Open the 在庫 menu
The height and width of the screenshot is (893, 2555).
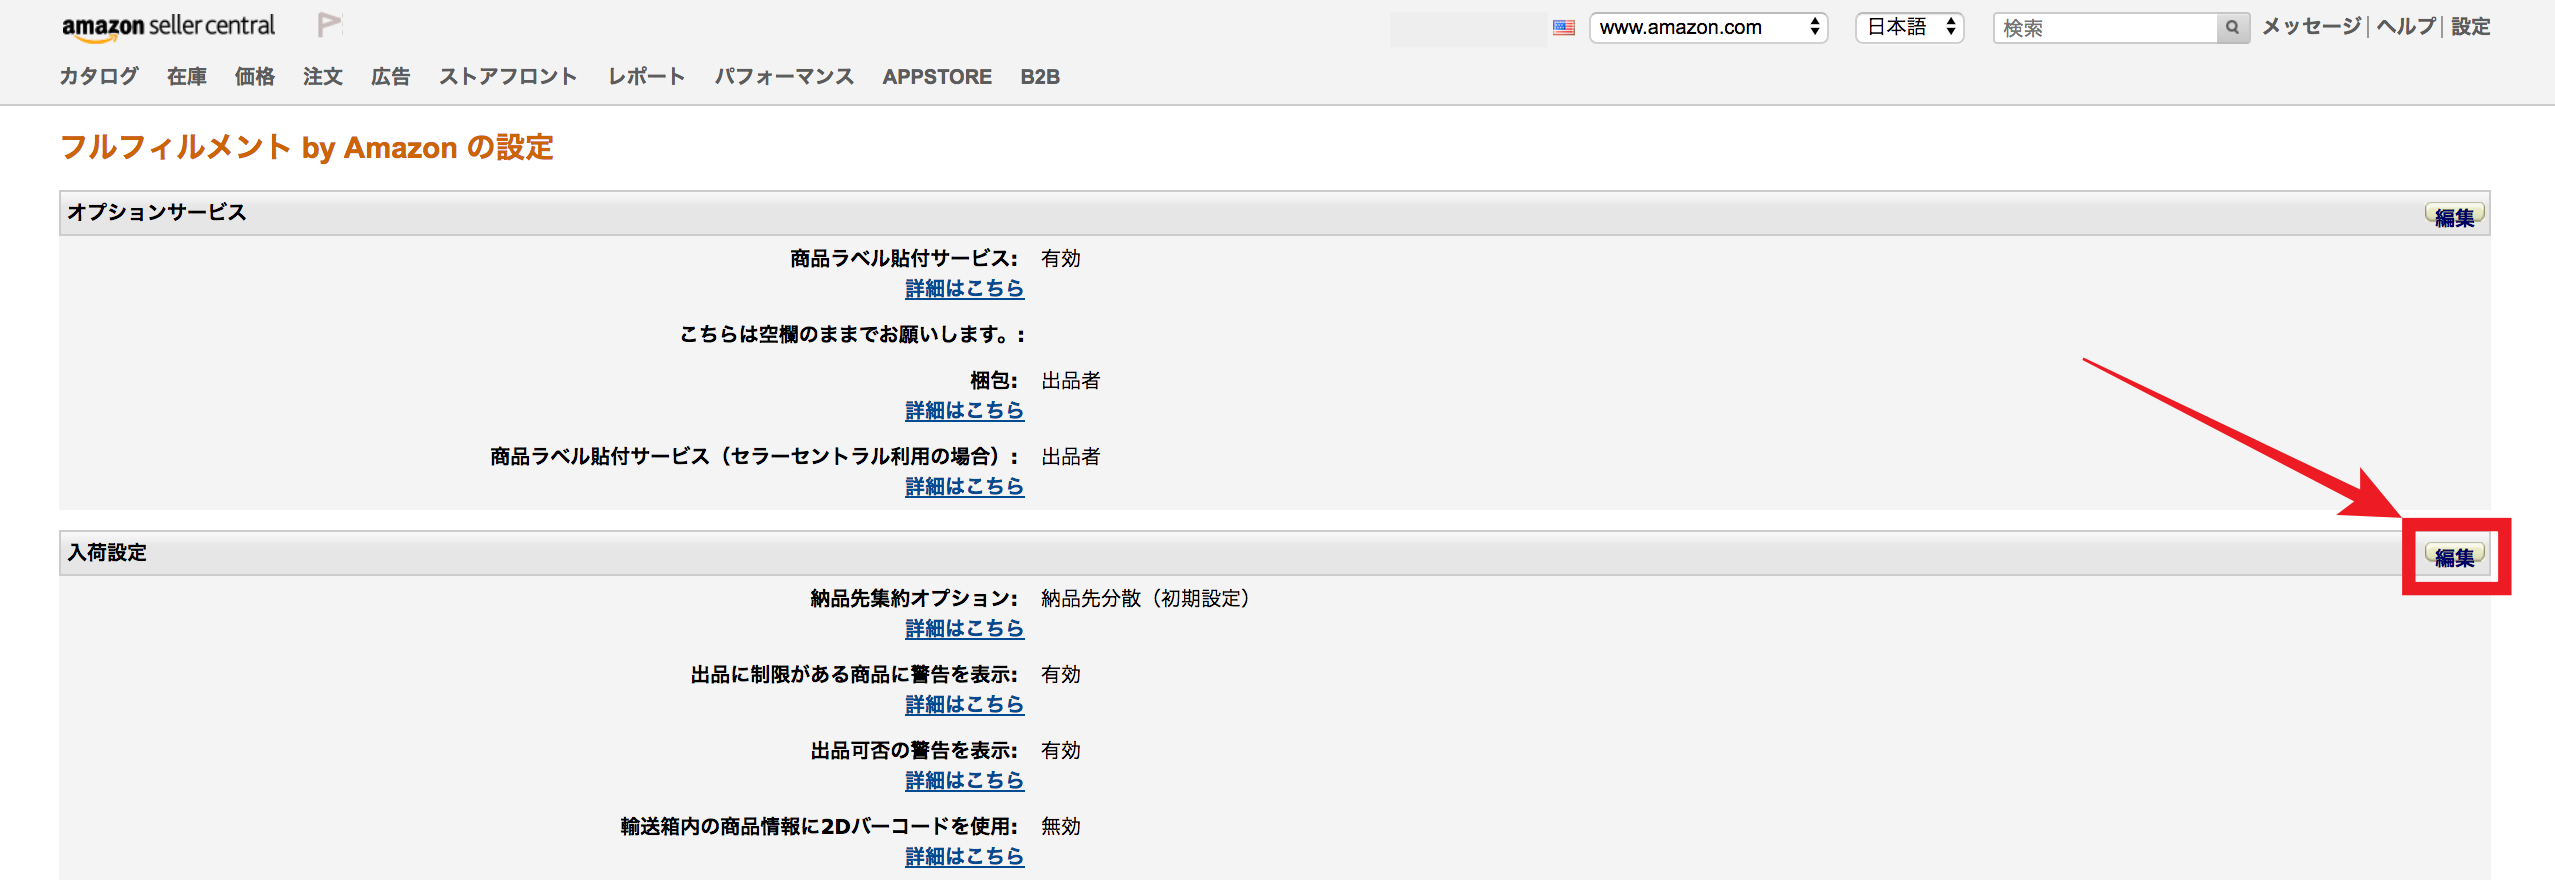[187, 77]
